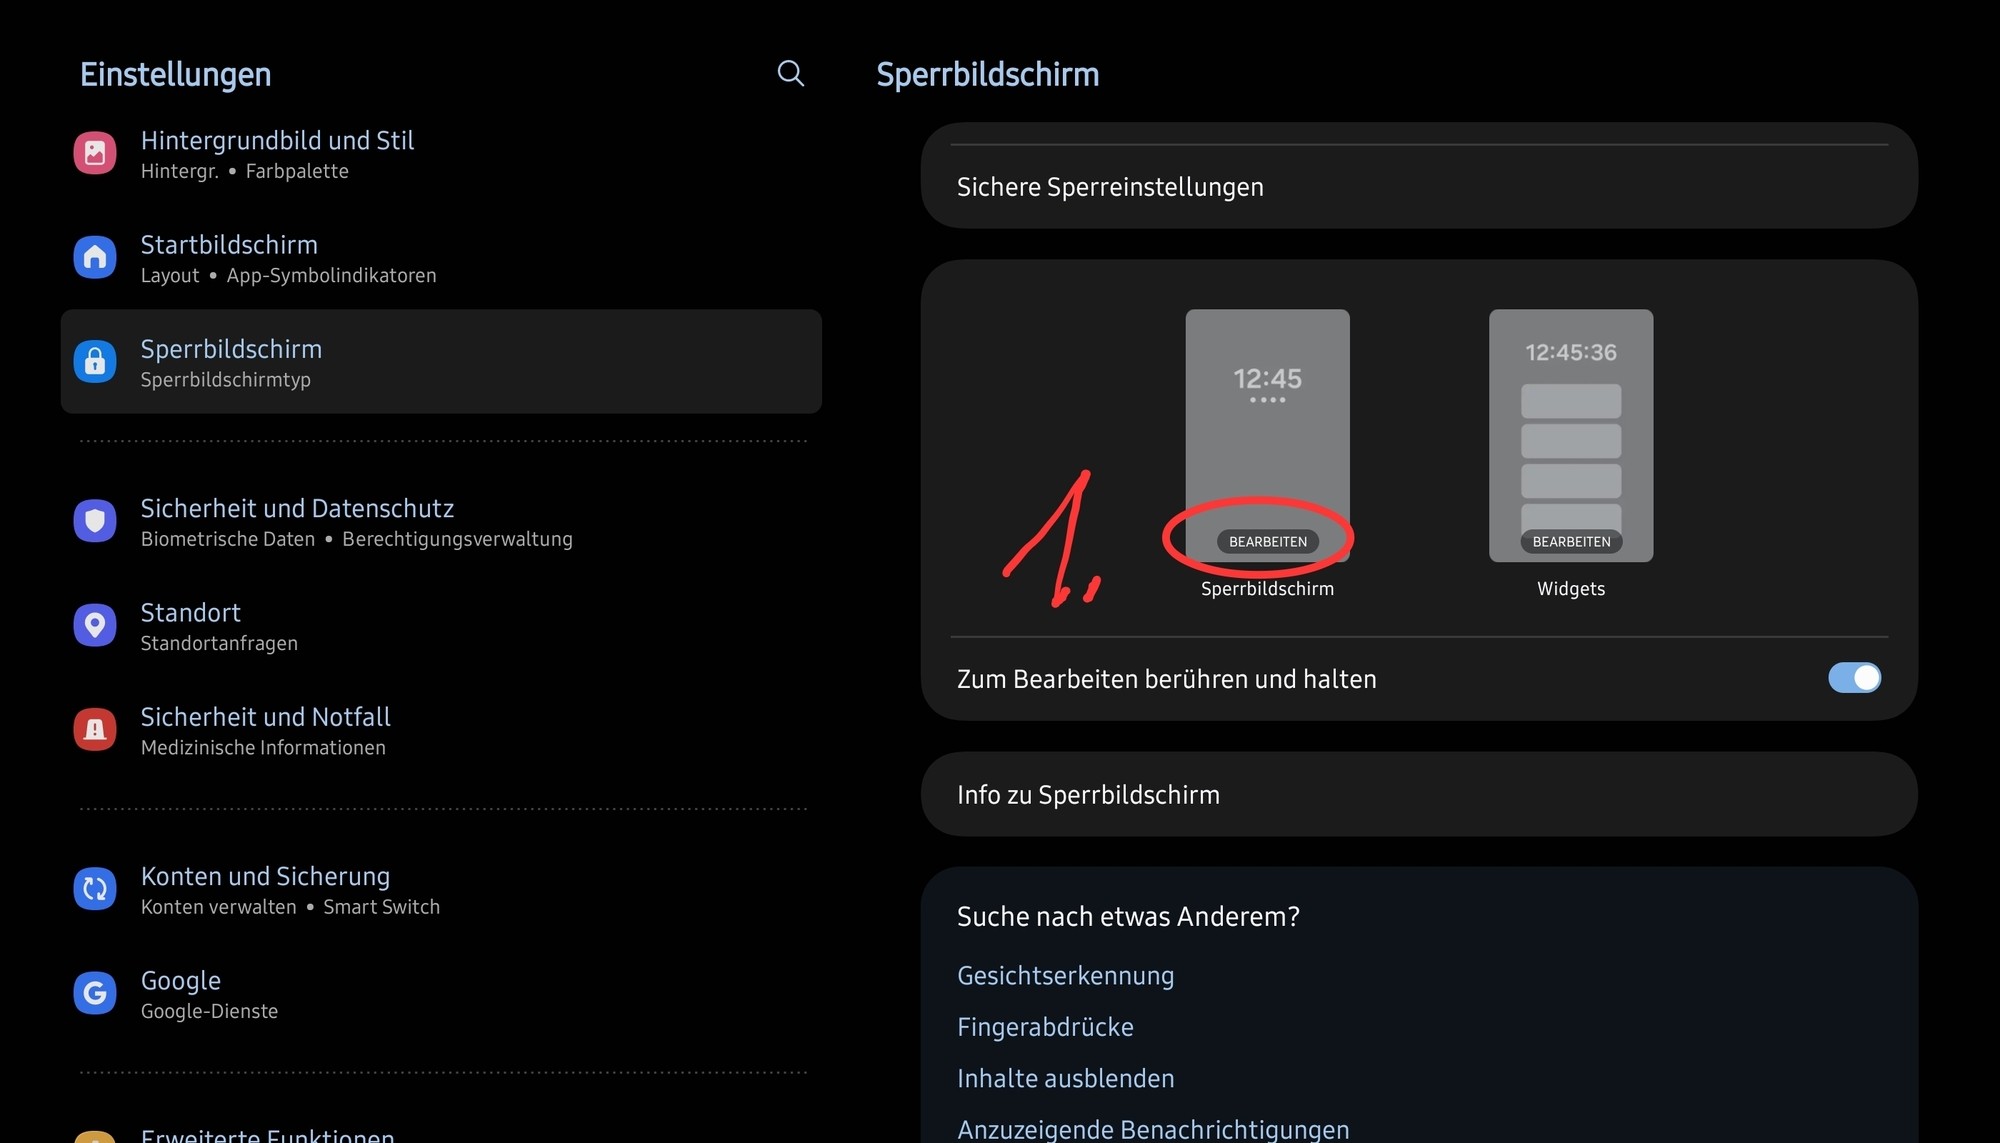
Task: Open the Inhalte ausblenden link
Action: (x=1065, y=1079)
